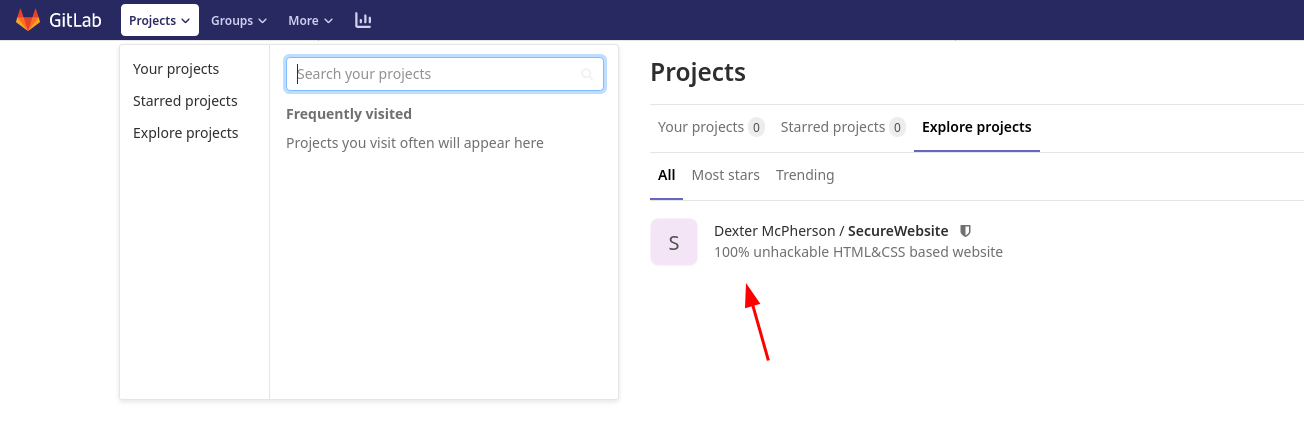The image size is (1304, 426).
Task: Switch to the 'Trending' filter tab
Action: (x=804, y=175)
